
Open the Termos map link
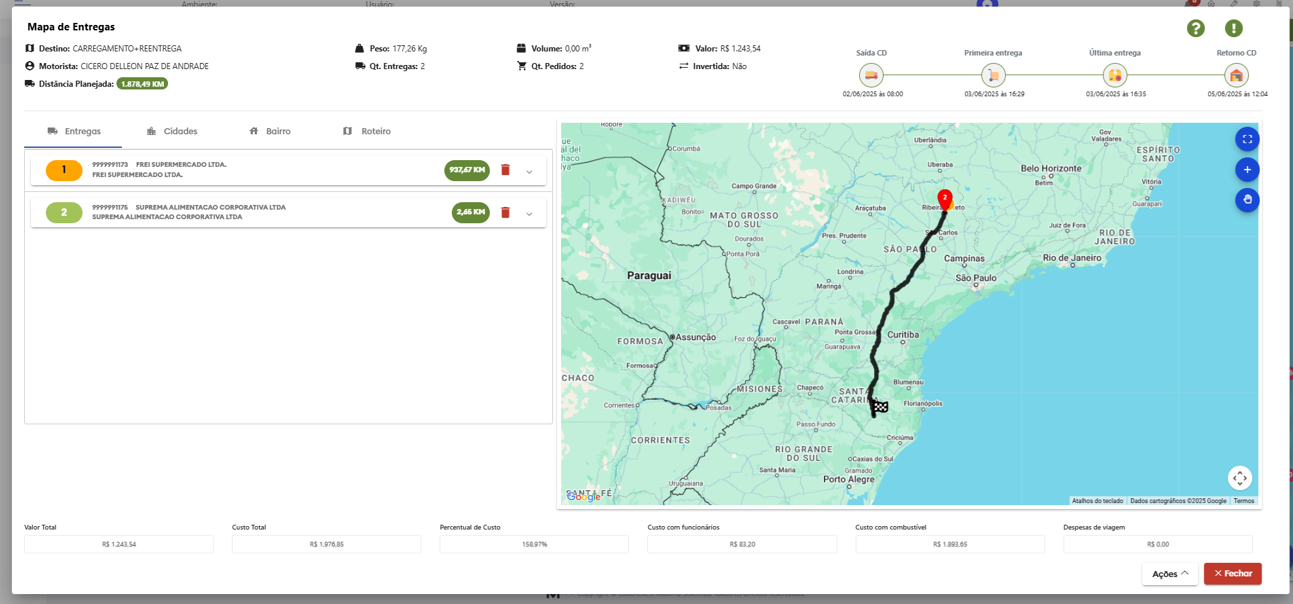1243,501
